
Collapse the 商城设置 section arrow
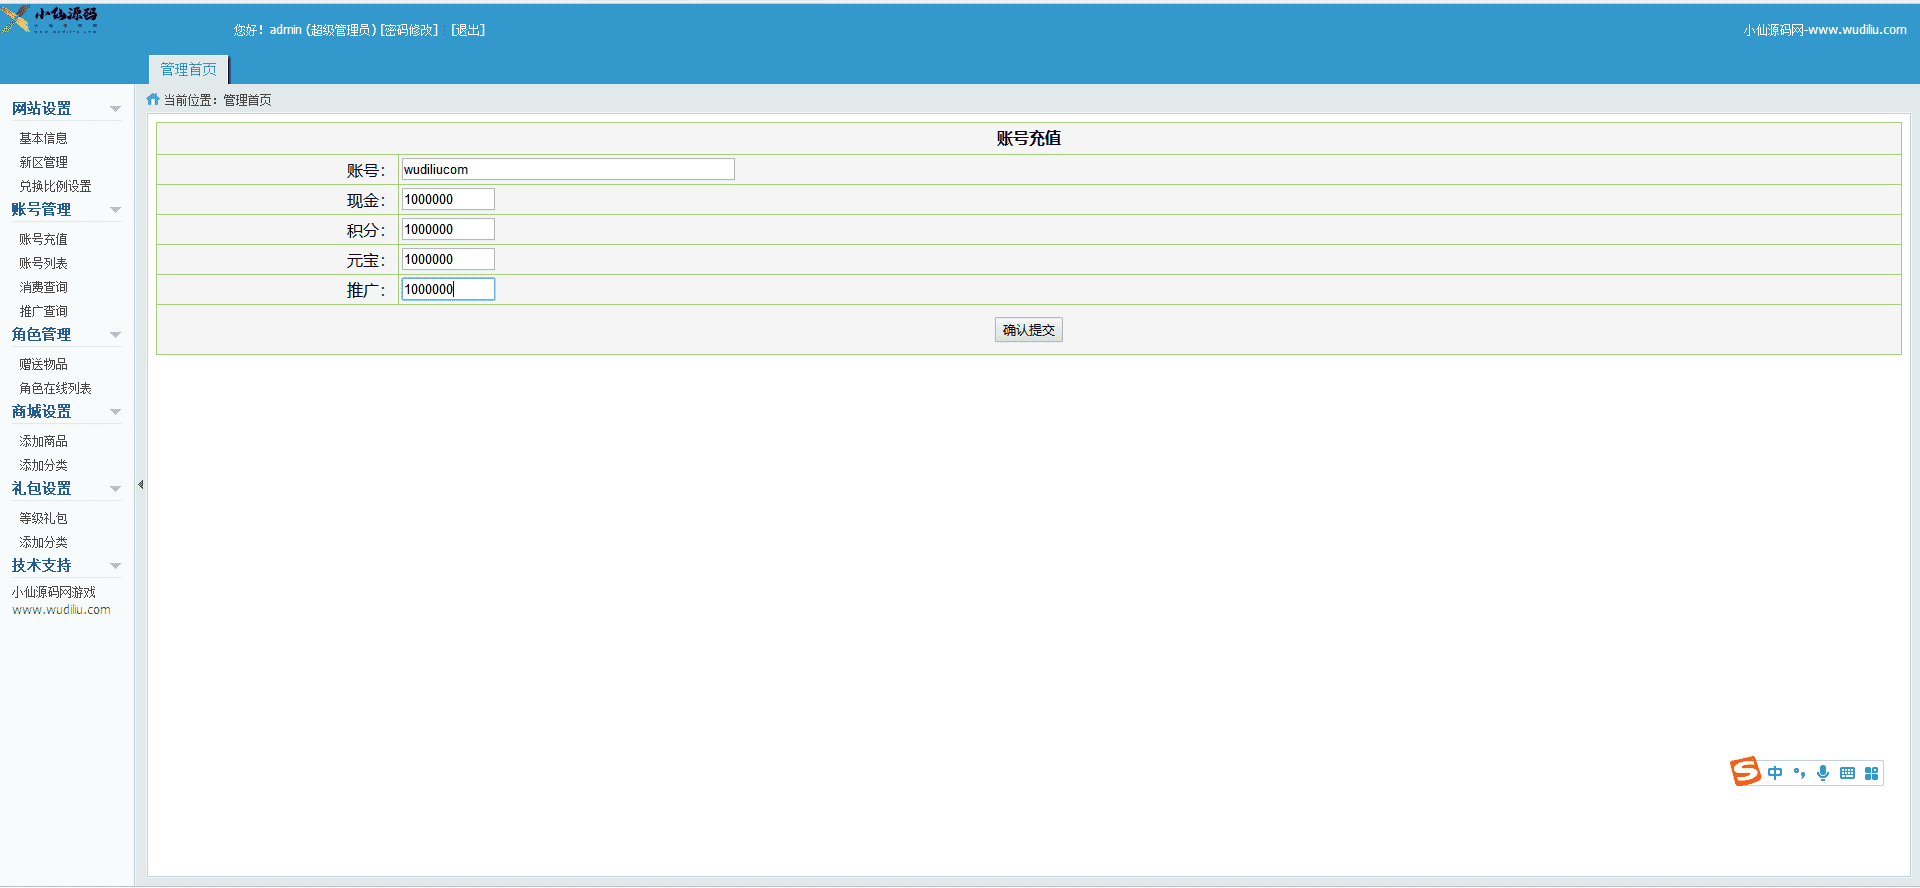coord(115,412)
